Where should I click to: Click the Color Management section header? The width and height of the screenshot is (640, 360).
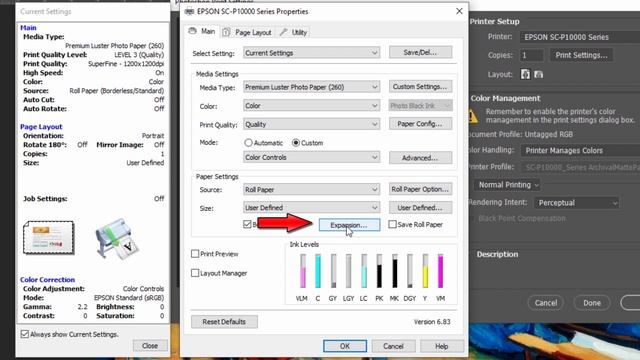505,98
